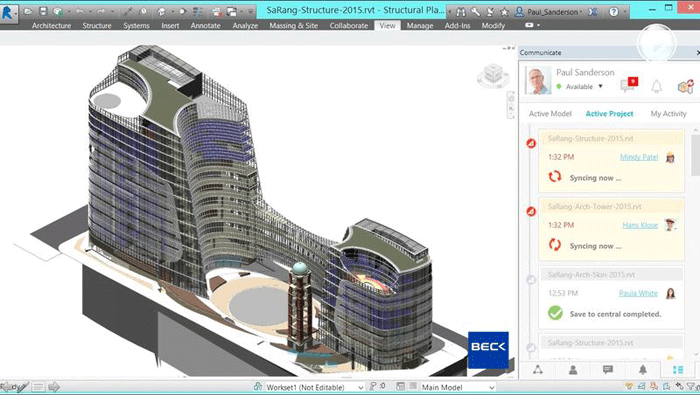Select the Measure tool icon
Screen dimensions: 700x395
pos(128,12)
